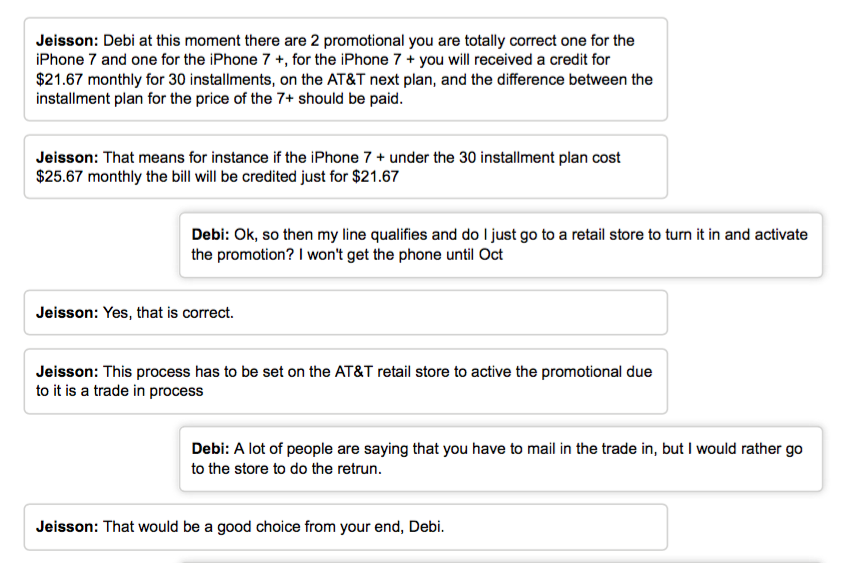Click Debi's message about retail store activation
The width and height of the screenshot is (846, 563).
[501, 245]
